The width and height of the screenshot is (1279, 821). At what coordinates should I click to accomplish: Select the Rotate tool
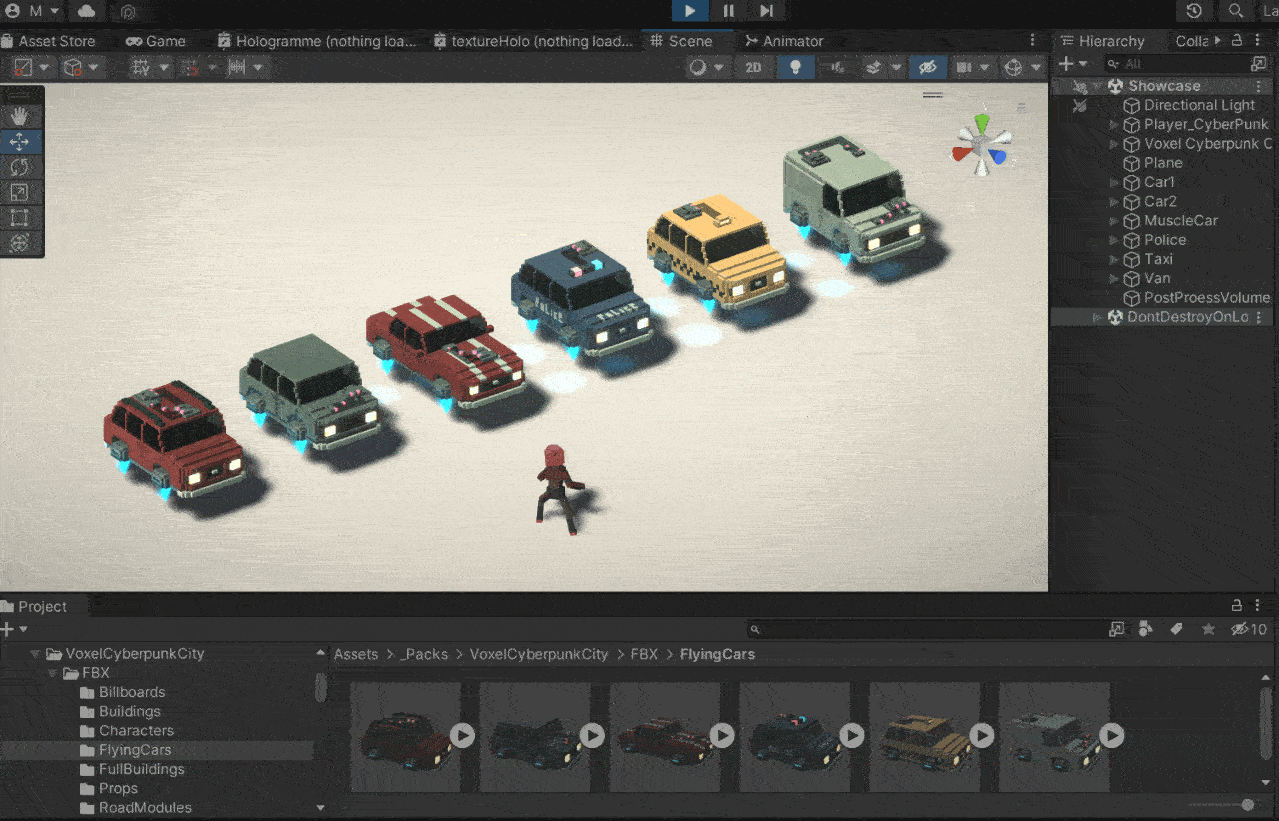[20, 167]
